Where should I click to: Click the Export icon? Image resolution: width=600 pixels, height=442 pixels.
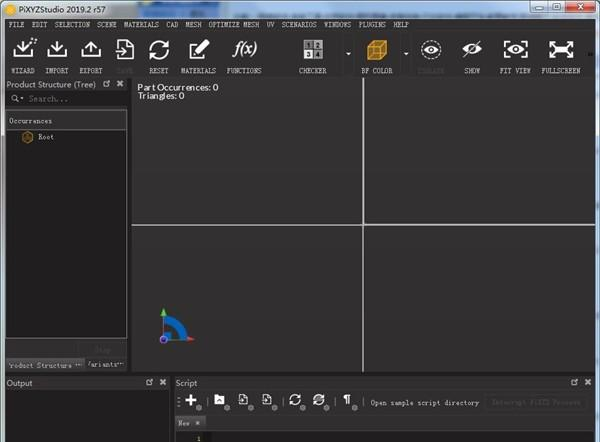91,51
